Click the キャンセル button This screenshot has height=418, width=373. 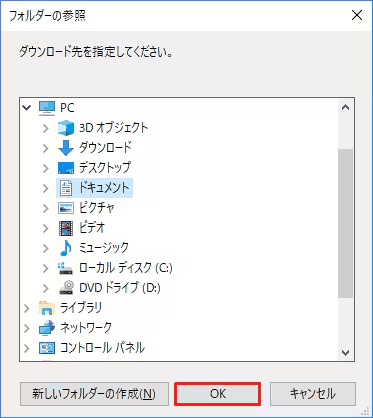[313, 394]
